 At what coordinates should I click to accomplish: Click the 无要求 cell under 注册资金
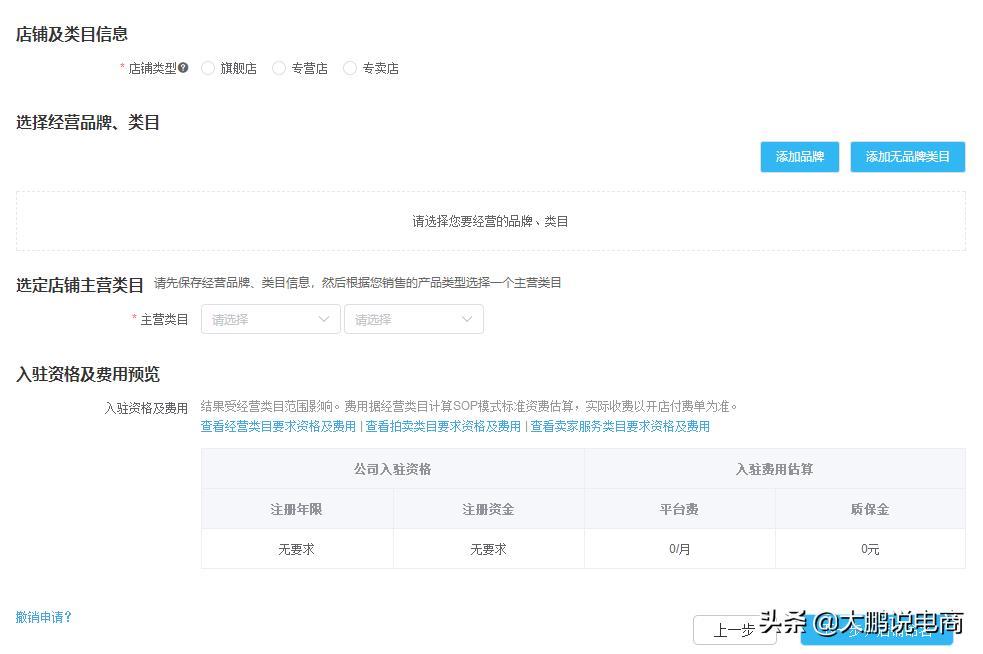(x=488, y=549)
